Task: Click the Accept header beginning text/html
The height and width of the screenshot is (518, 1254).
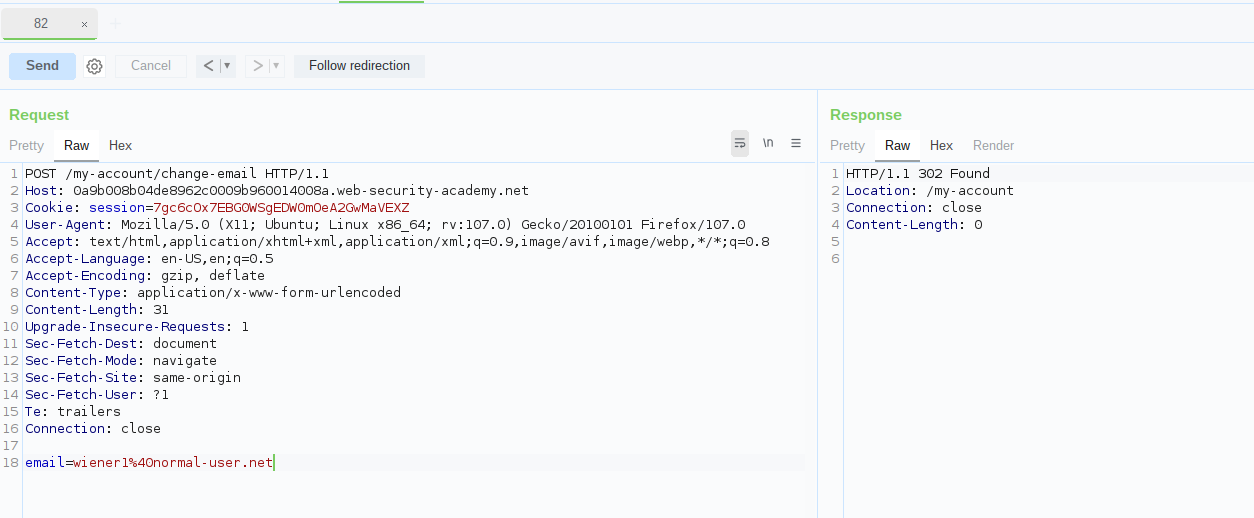Action: (x=397, y=242)
